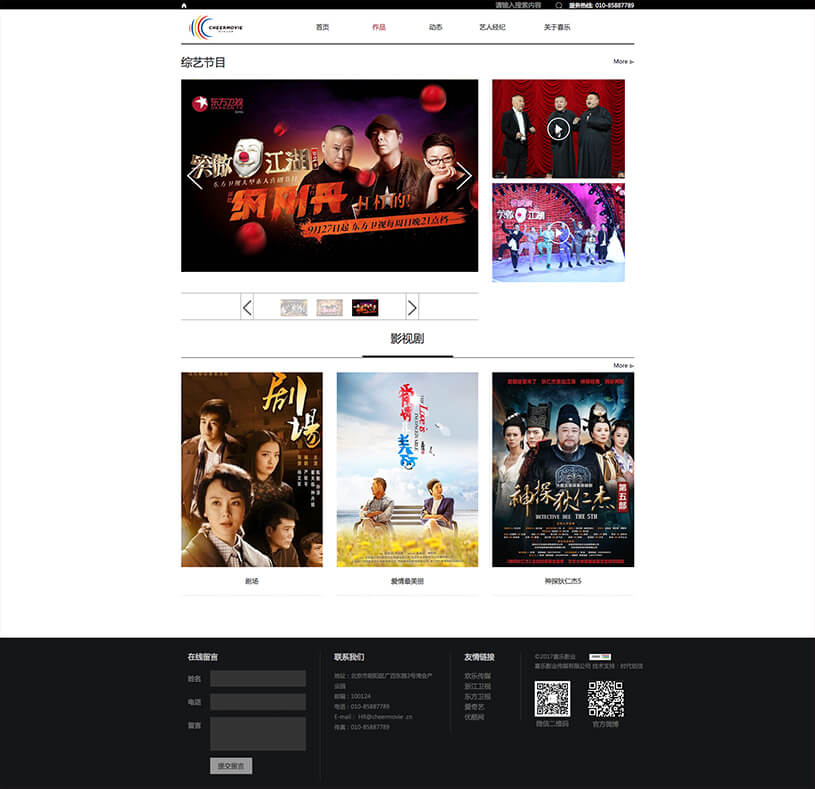Open the WeChat QR code image
815x789 pixels.
click(552, 699)
